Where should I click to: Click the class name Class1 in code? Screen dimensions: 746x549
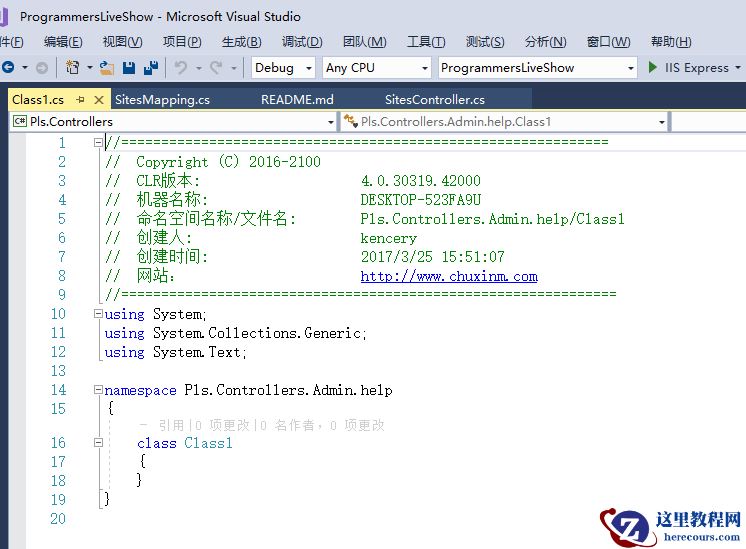coord(208,443)
